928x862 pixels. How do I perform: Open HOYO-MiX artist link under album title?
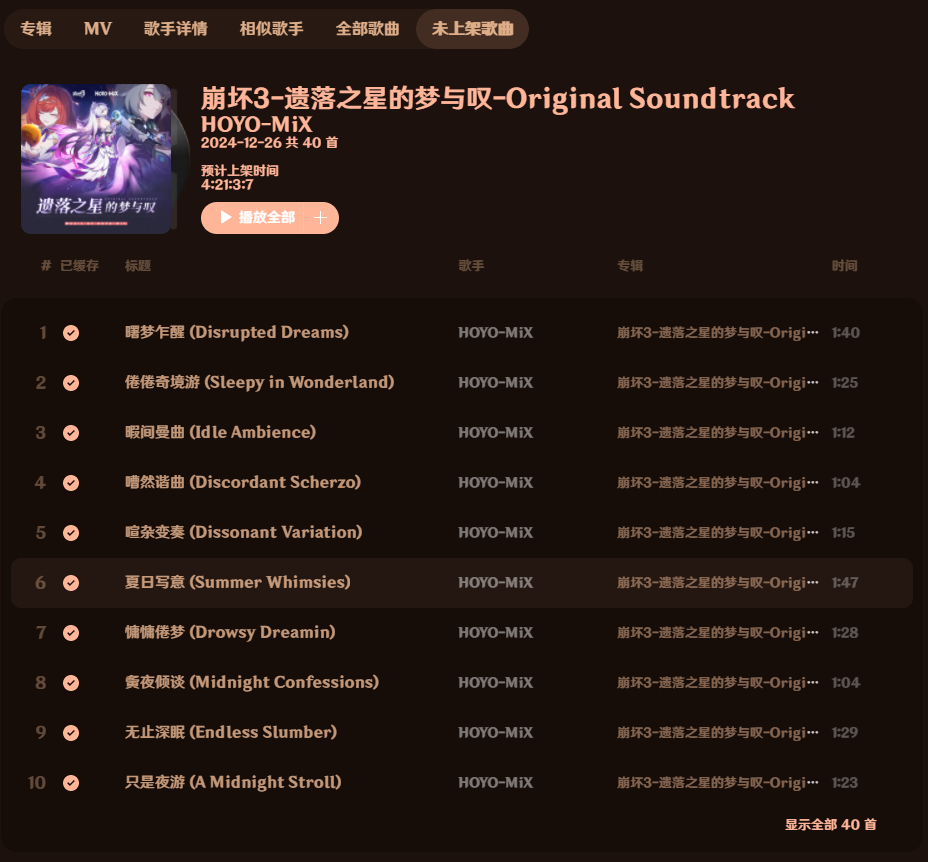coord(256,124)
